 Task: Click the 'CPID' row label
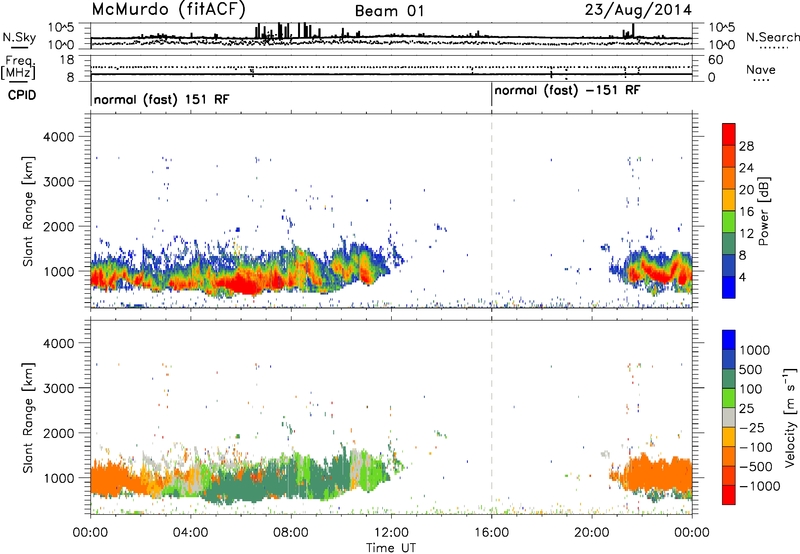click(22, 95)
